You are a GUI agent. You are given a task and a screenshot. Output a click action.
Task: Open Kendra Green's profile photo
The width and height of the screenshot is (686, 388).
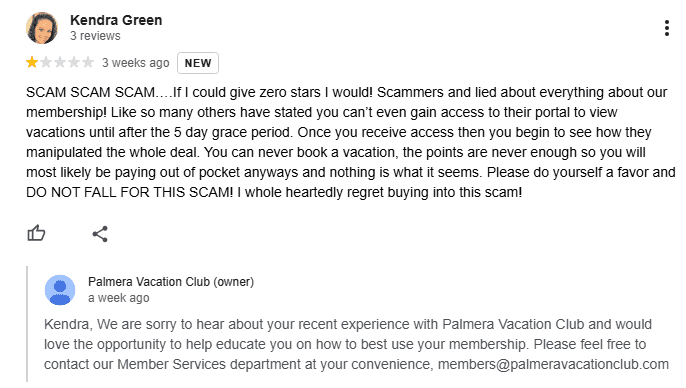pyautogui.click(x=42, y=28)
